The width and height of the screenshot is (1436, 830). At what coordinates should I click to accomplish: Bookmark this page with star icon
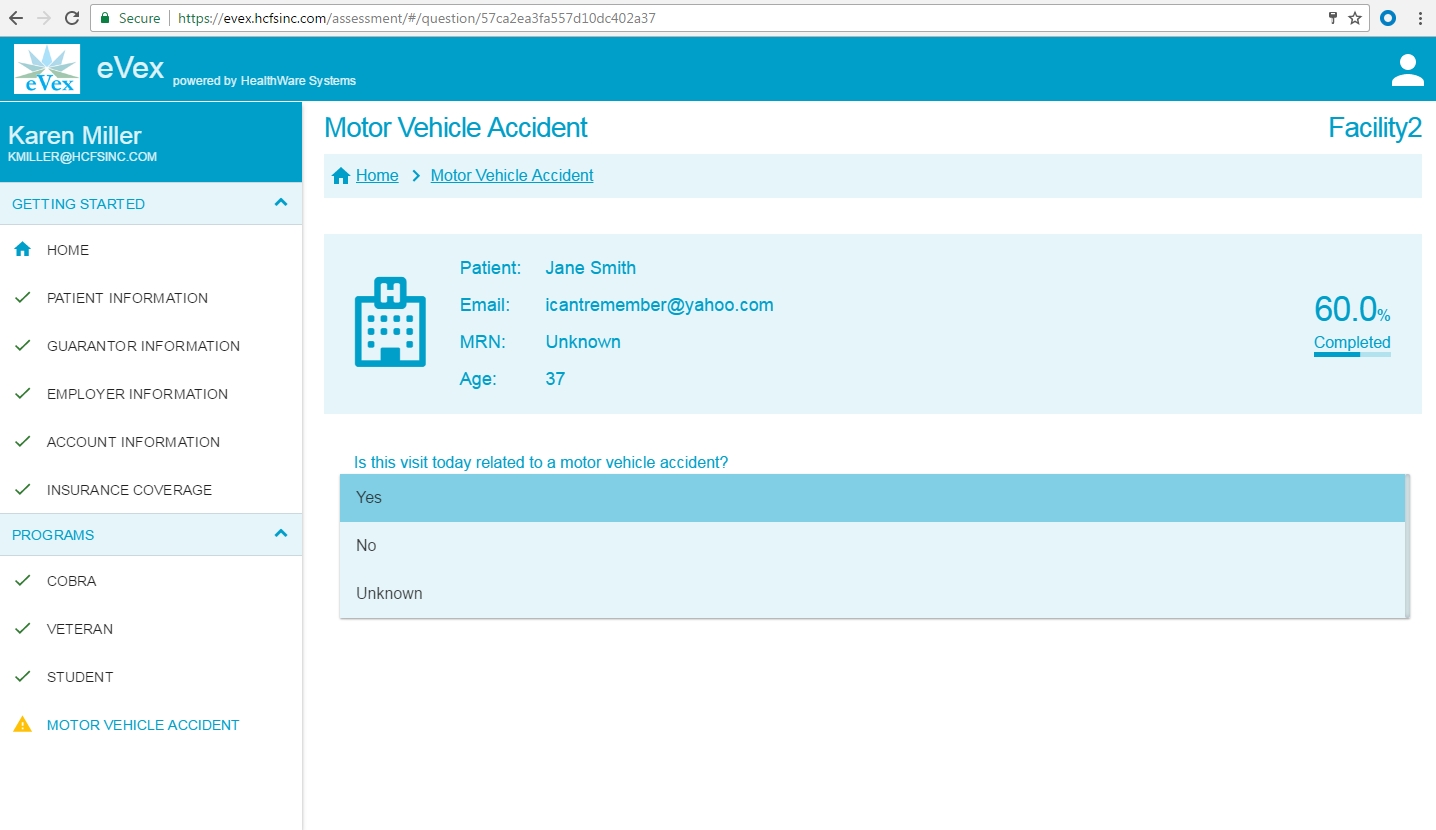[x=1355, y=18]
